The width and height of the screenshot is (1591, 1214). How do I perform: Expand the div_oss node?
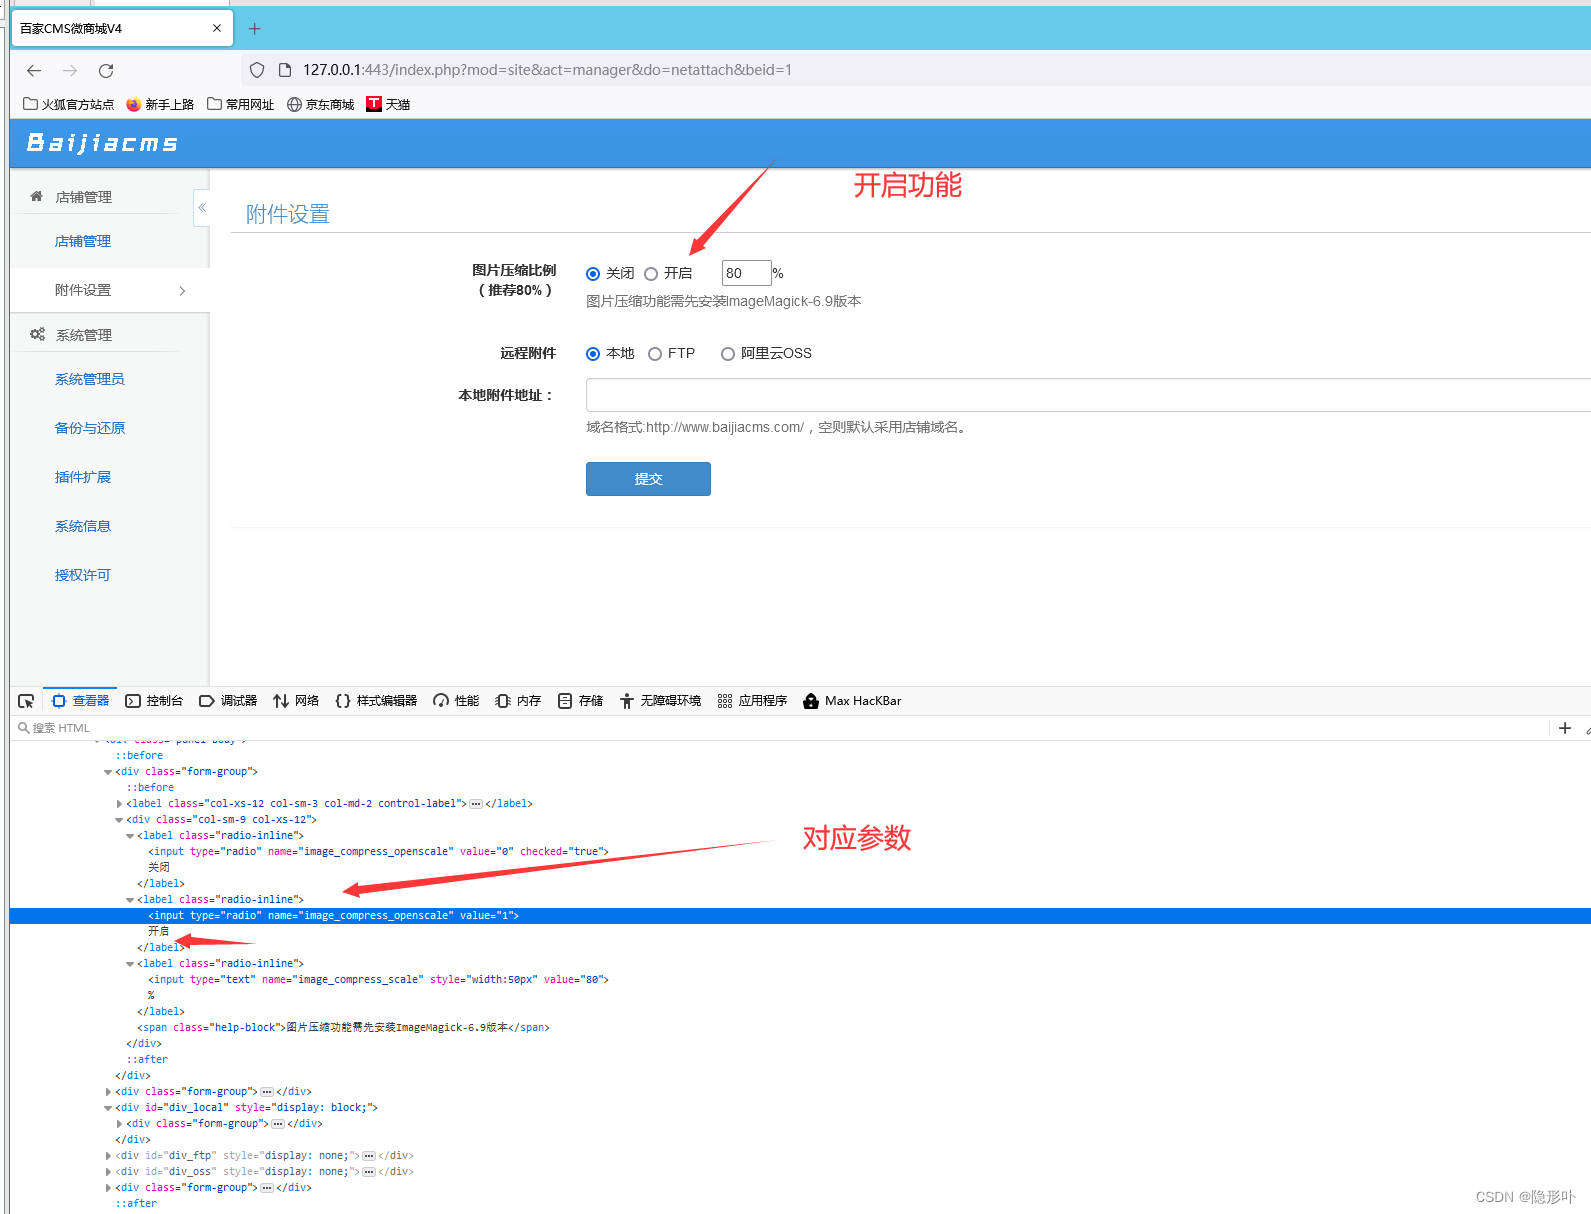(108, 1172)
